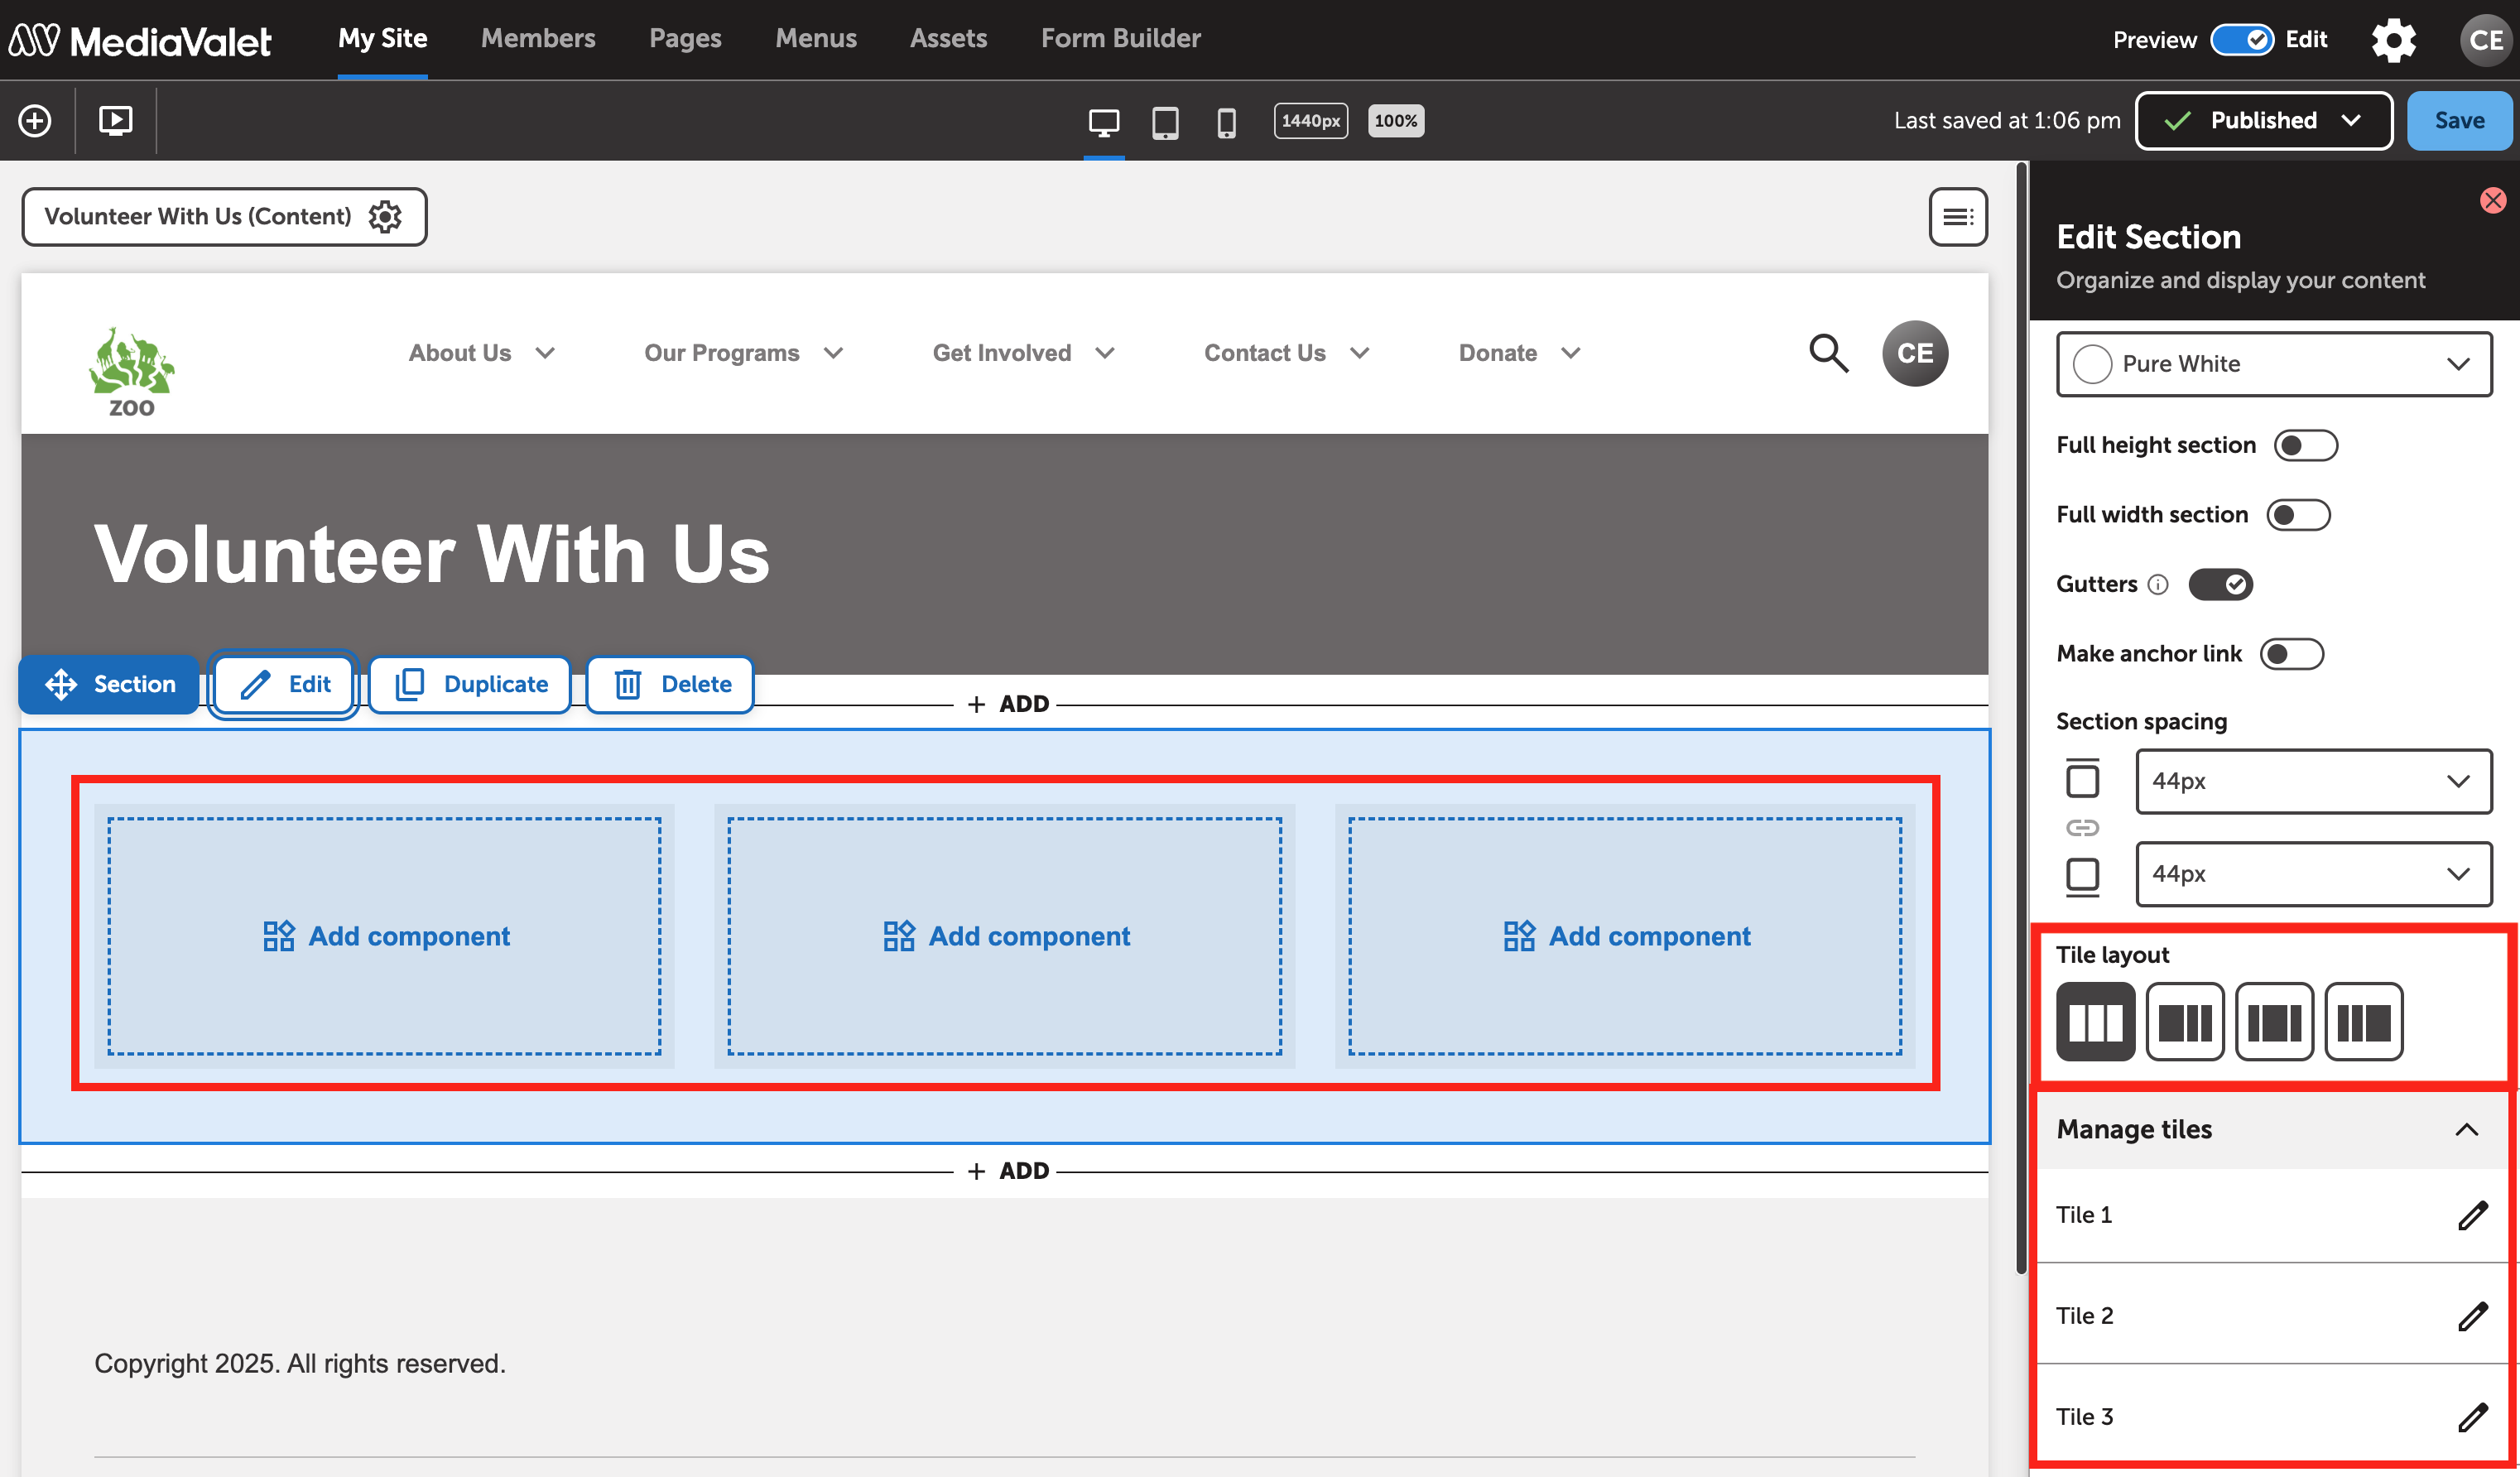
Task: Click ADD above the selected section
Action: [x=1008, y=704]
